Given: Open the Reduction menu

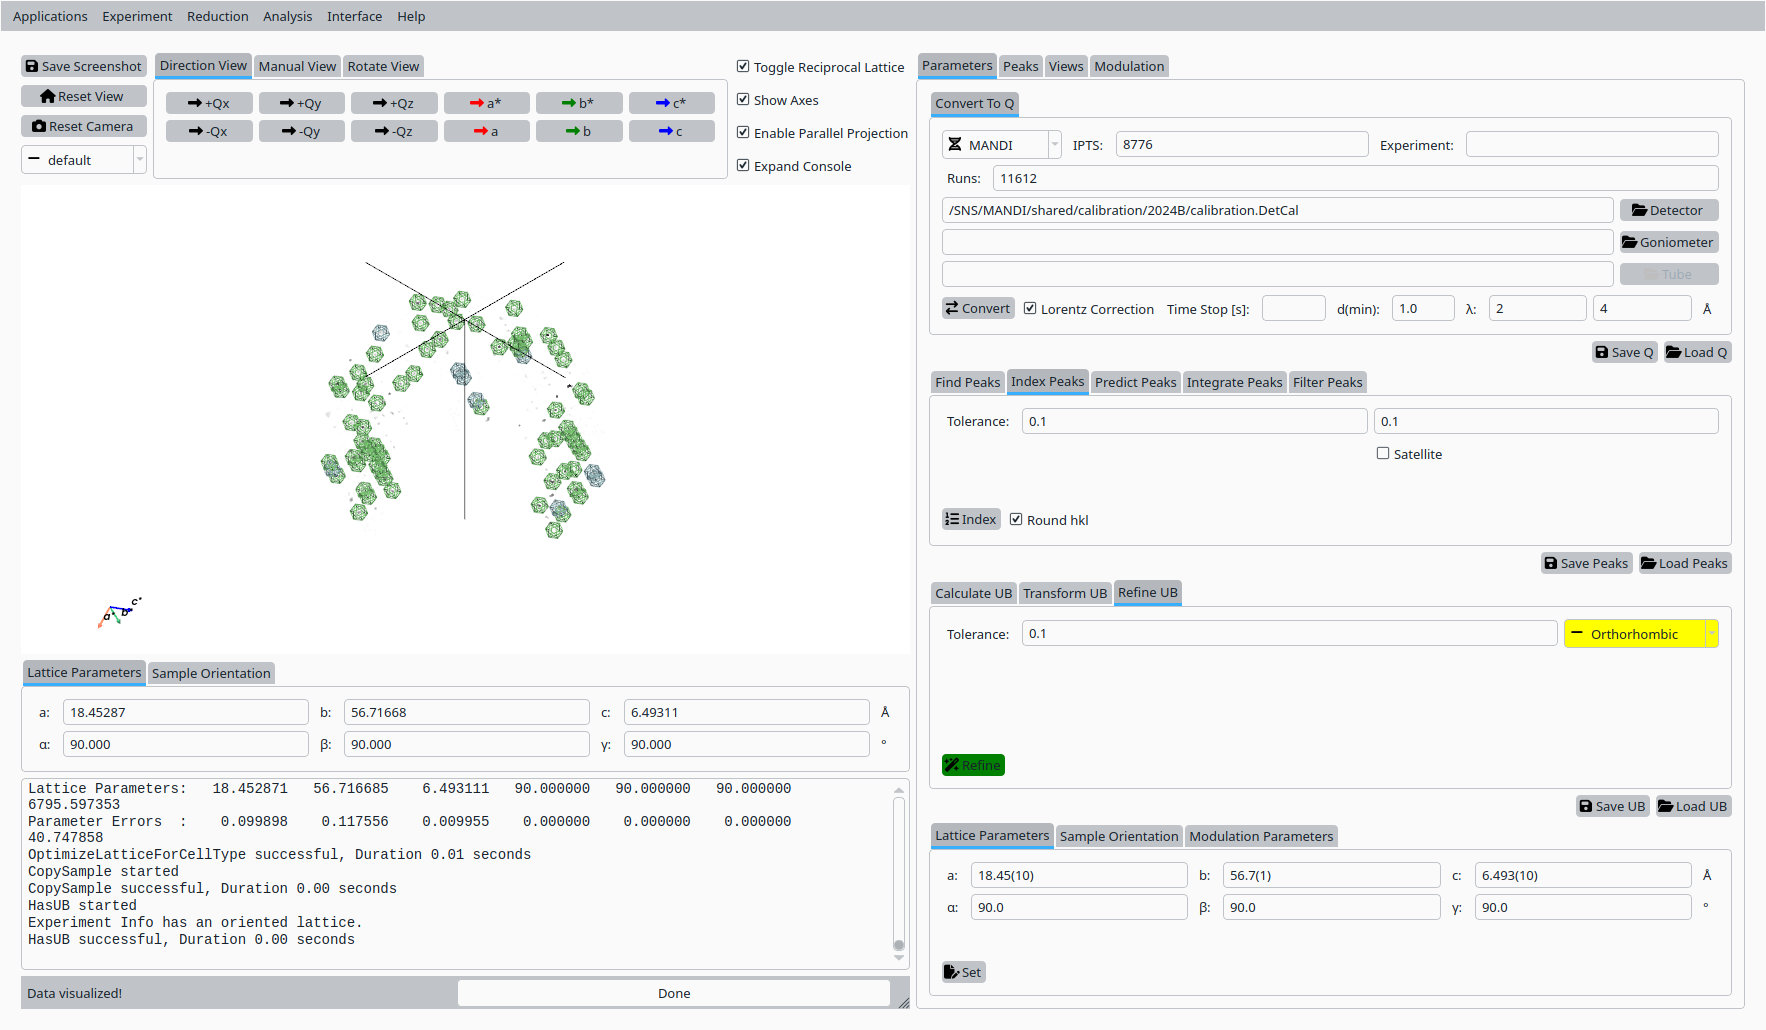Looking at the screenshot, I should tap(217, 16).
